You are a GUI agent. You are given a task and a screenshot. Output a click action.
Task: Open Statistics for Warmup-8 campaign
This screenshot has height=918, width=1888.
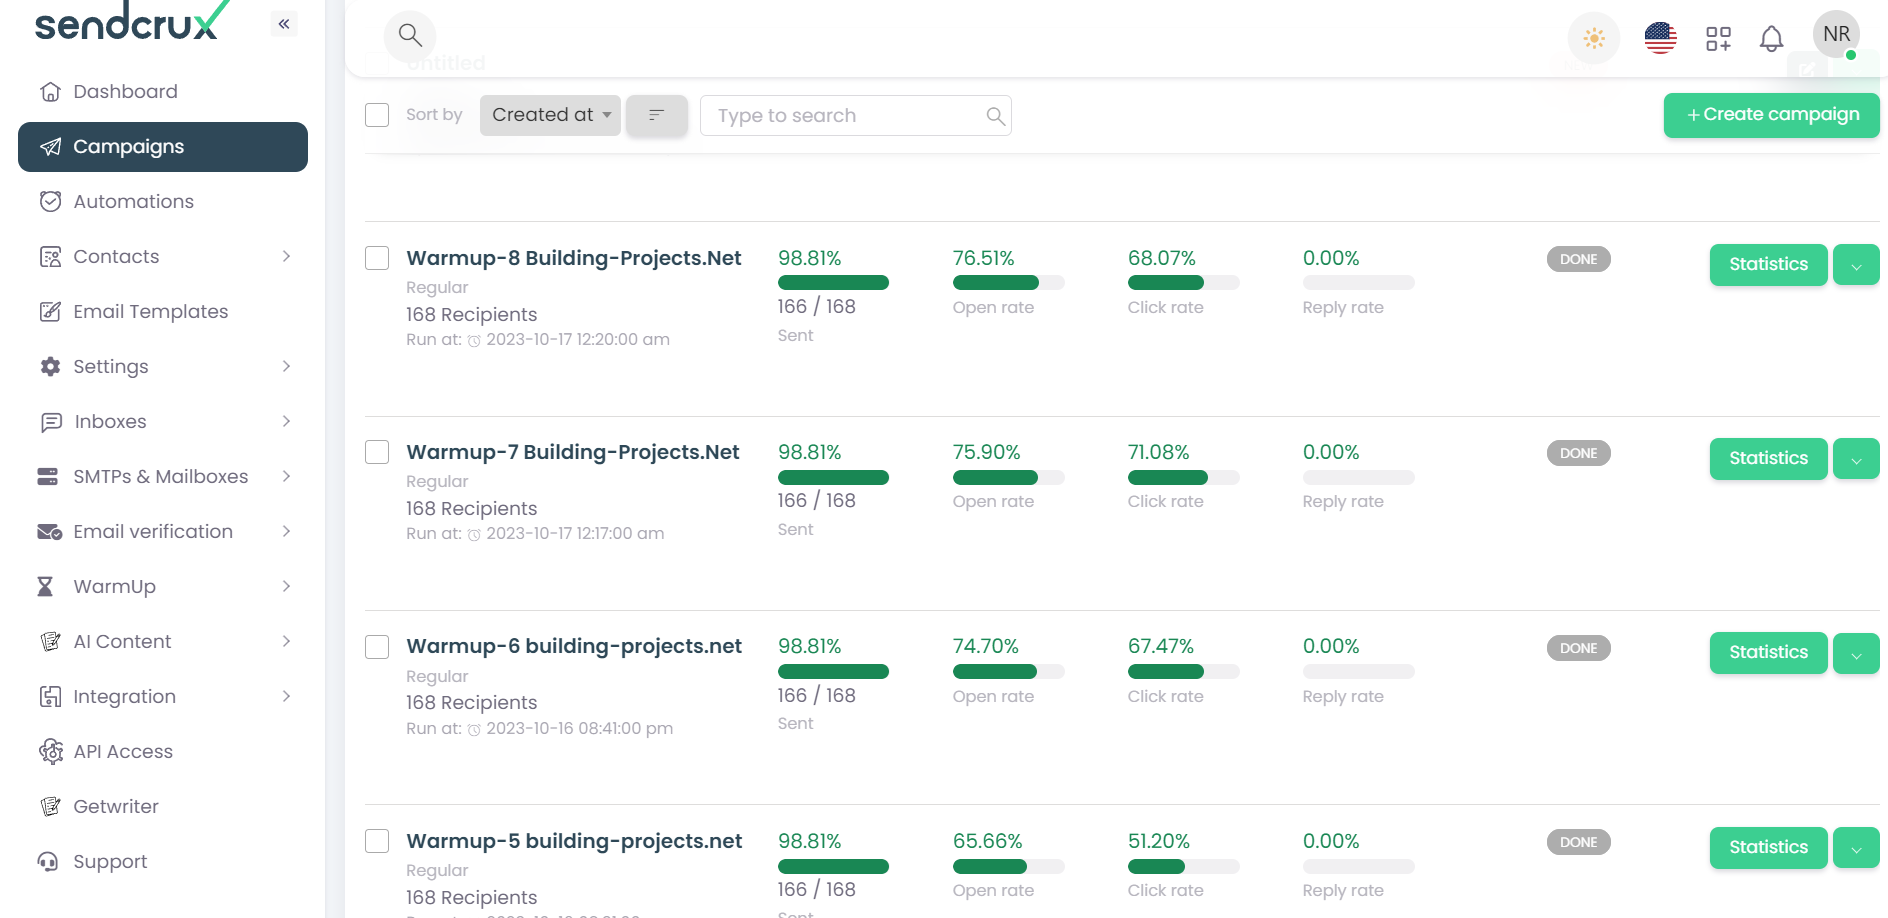pos(1768,265)
